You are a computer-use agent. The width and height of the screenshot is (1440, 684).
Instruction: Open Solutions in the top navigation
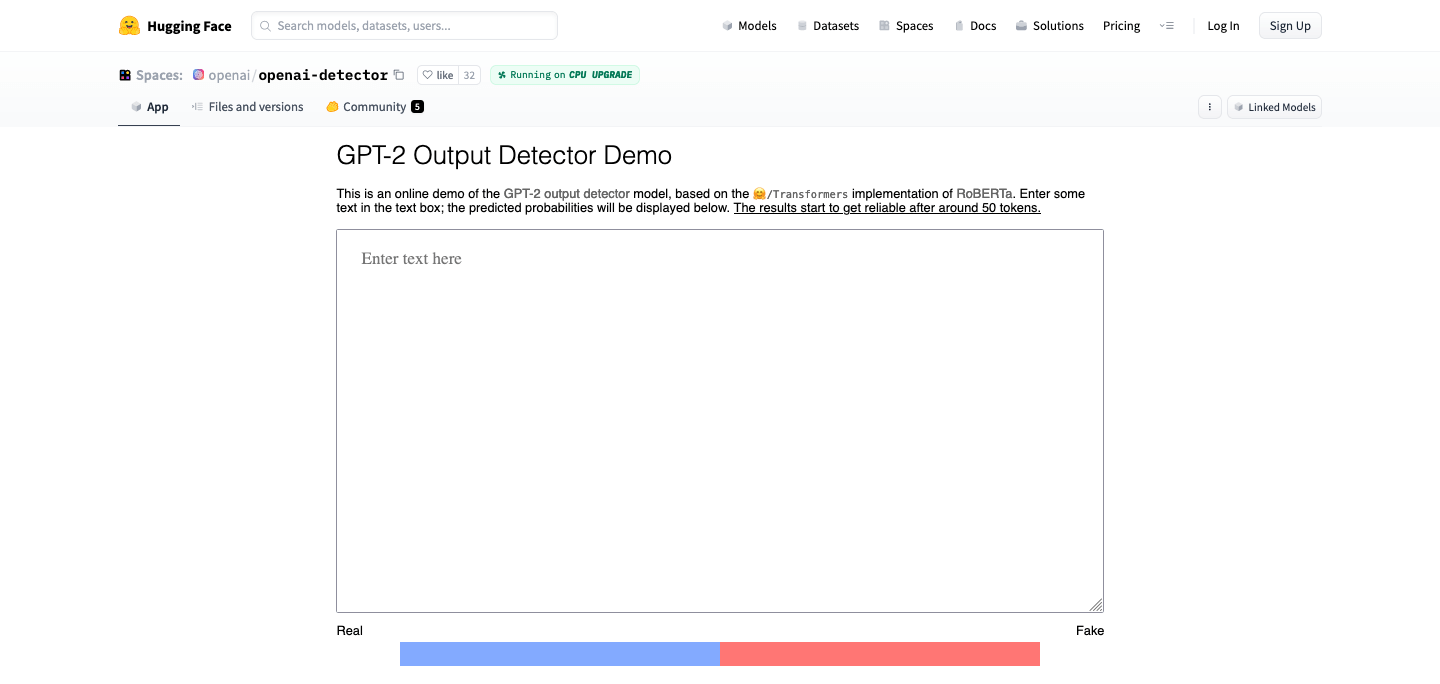pos(1049,26)
